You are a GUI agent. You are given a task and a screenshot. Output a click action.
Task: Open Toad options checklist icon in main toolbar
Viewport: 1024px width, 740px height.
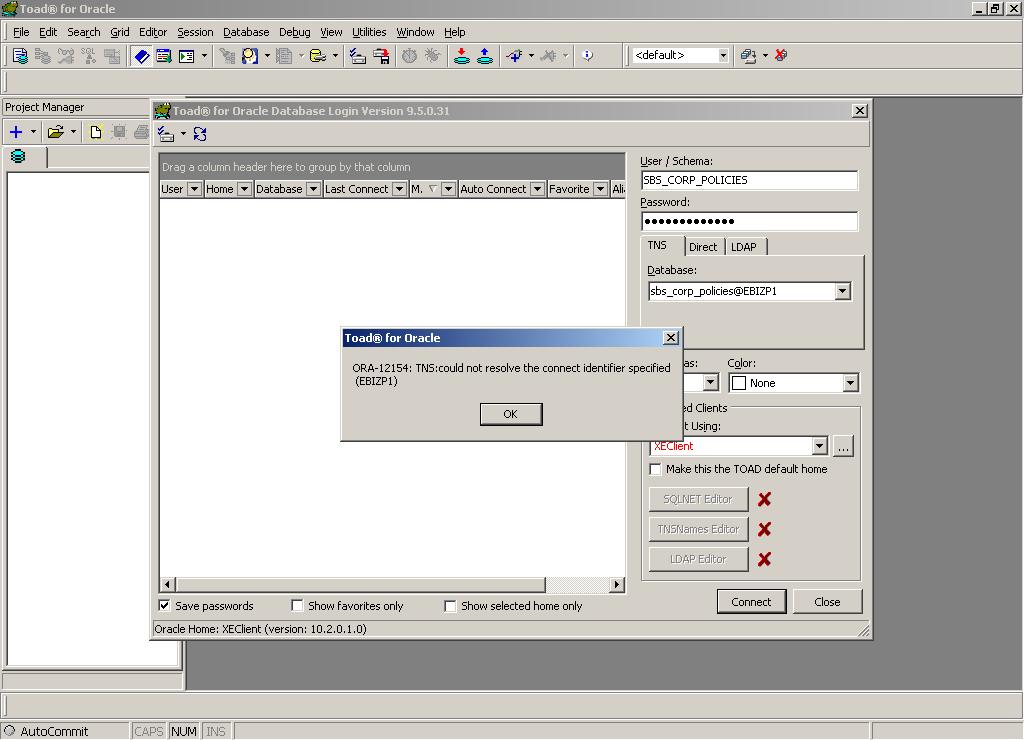357,56
